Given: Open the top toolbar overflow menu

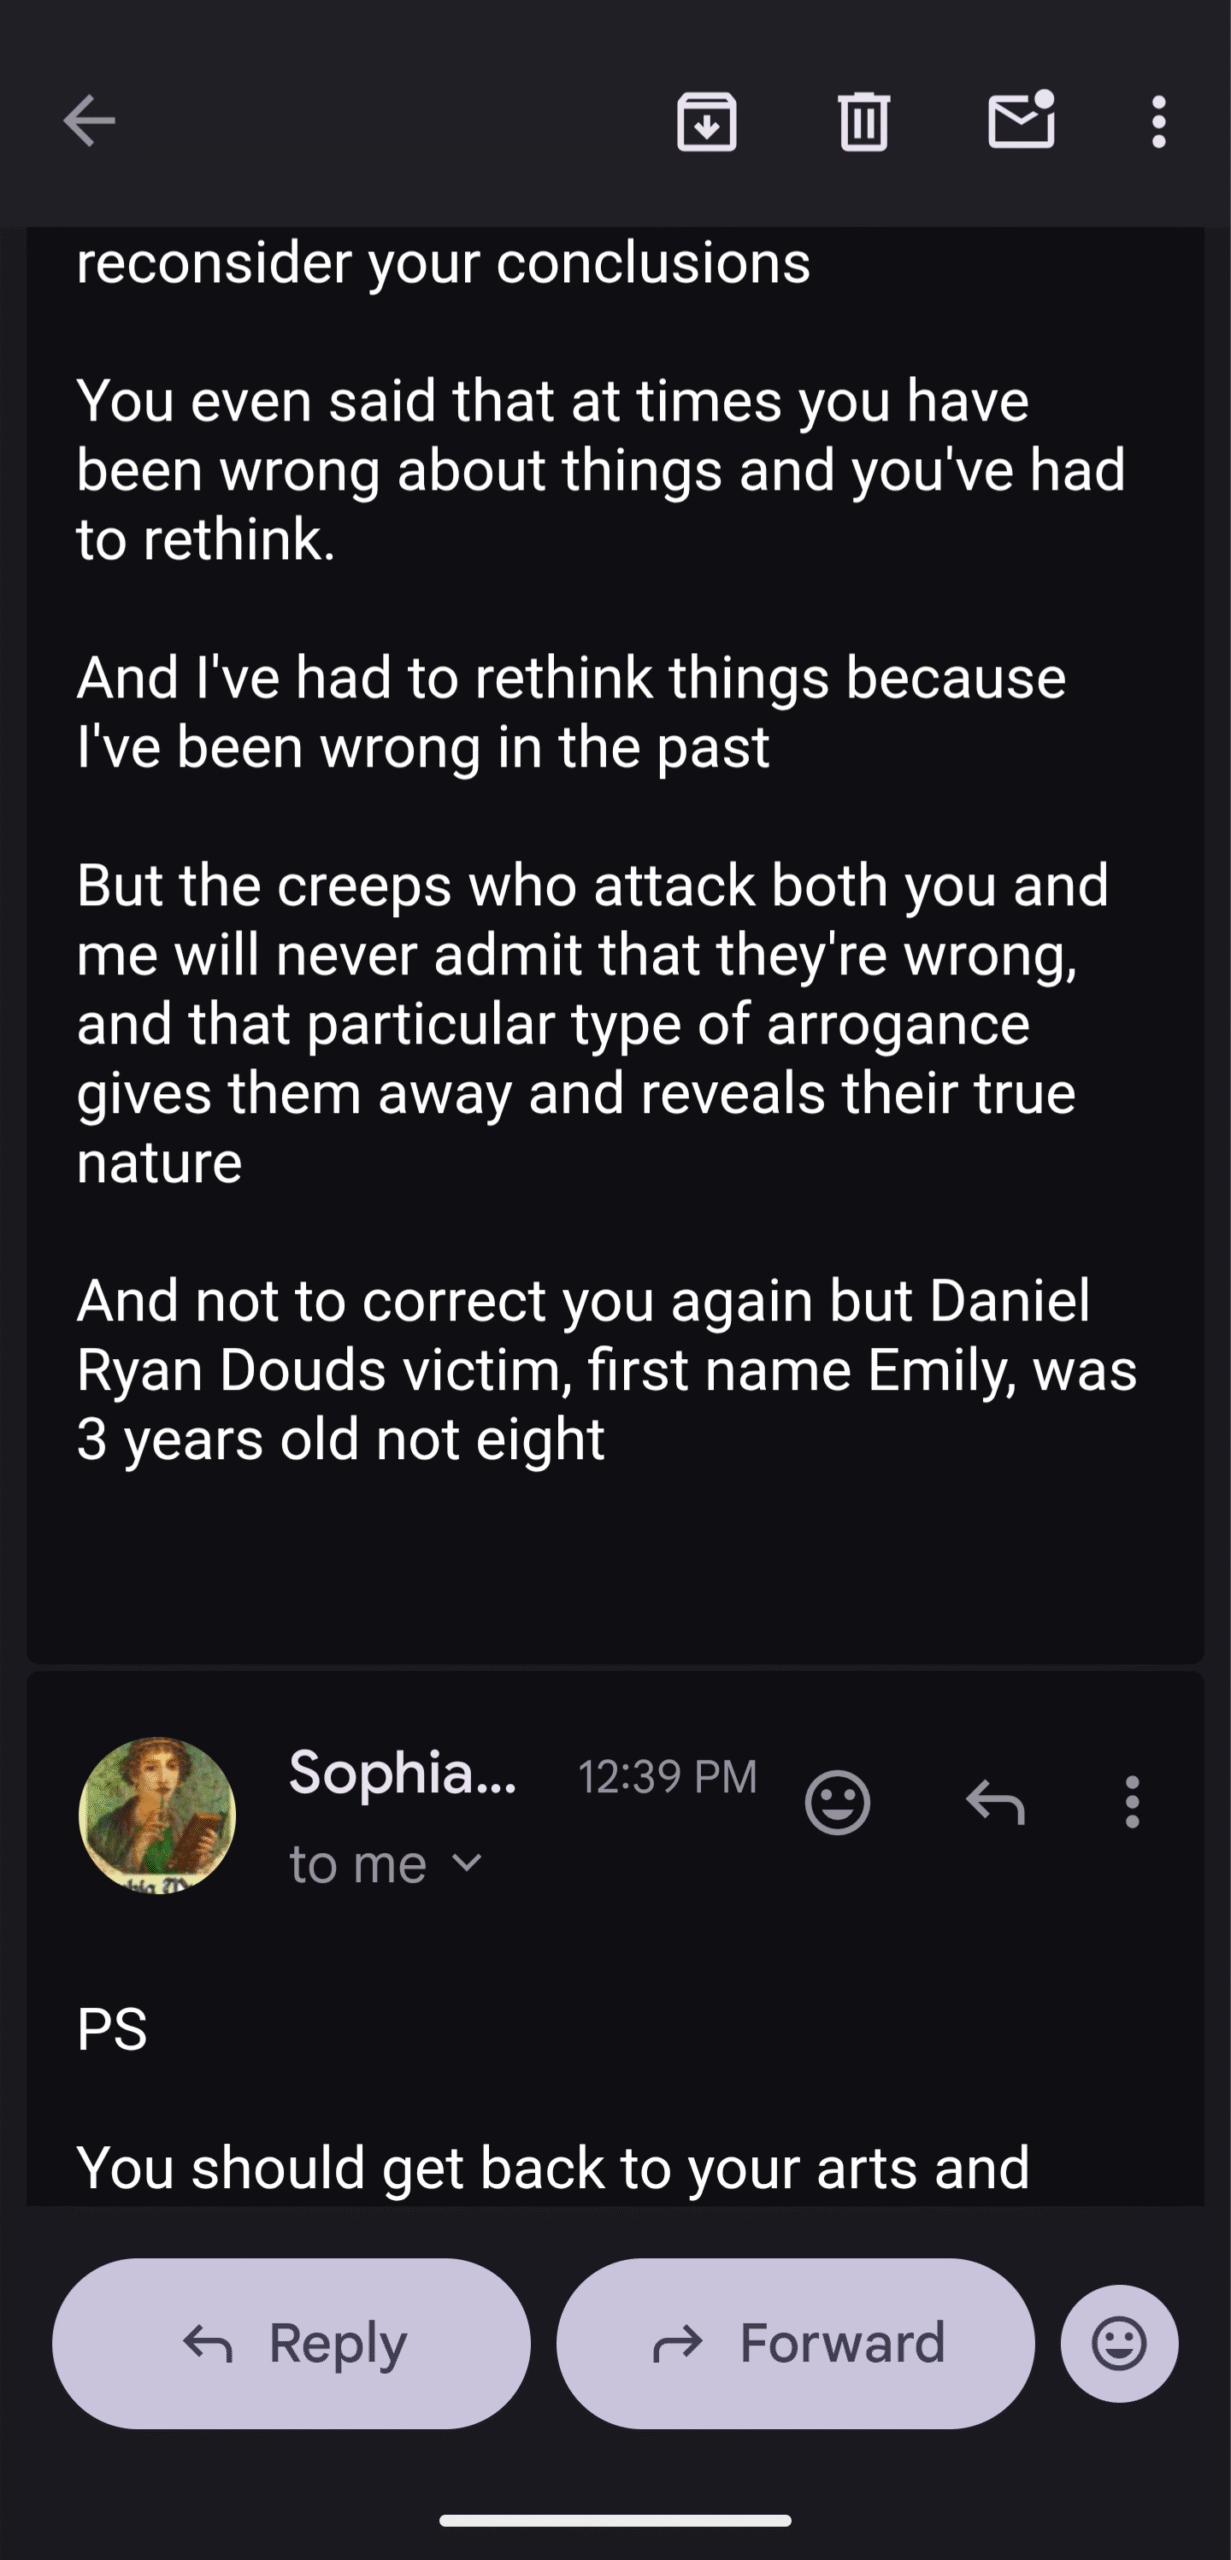Looking at the screenshot, I should pyautogui.click(x=1158, y=122).
